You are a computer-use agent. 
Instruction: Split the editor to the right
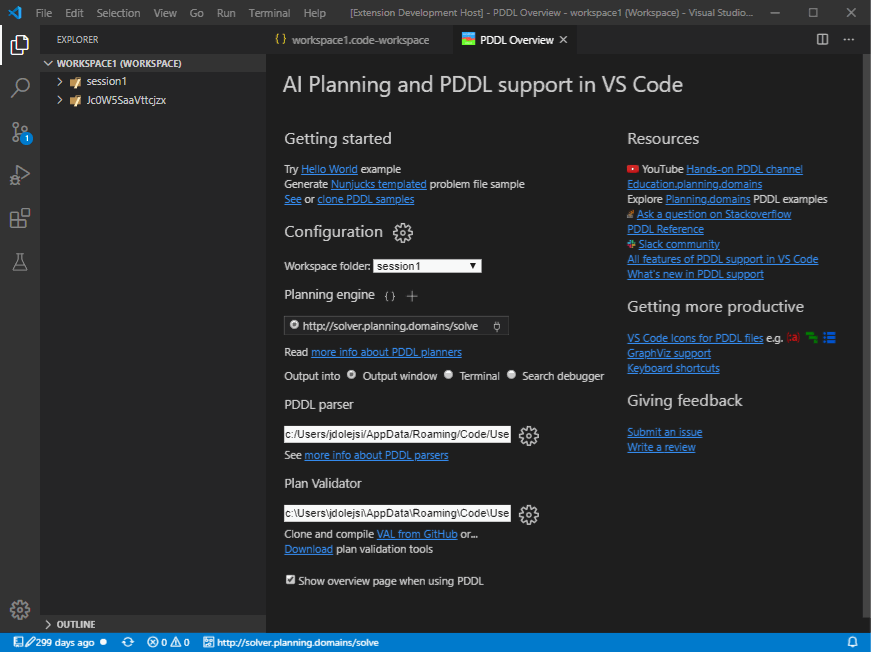(x=823, y=39)
